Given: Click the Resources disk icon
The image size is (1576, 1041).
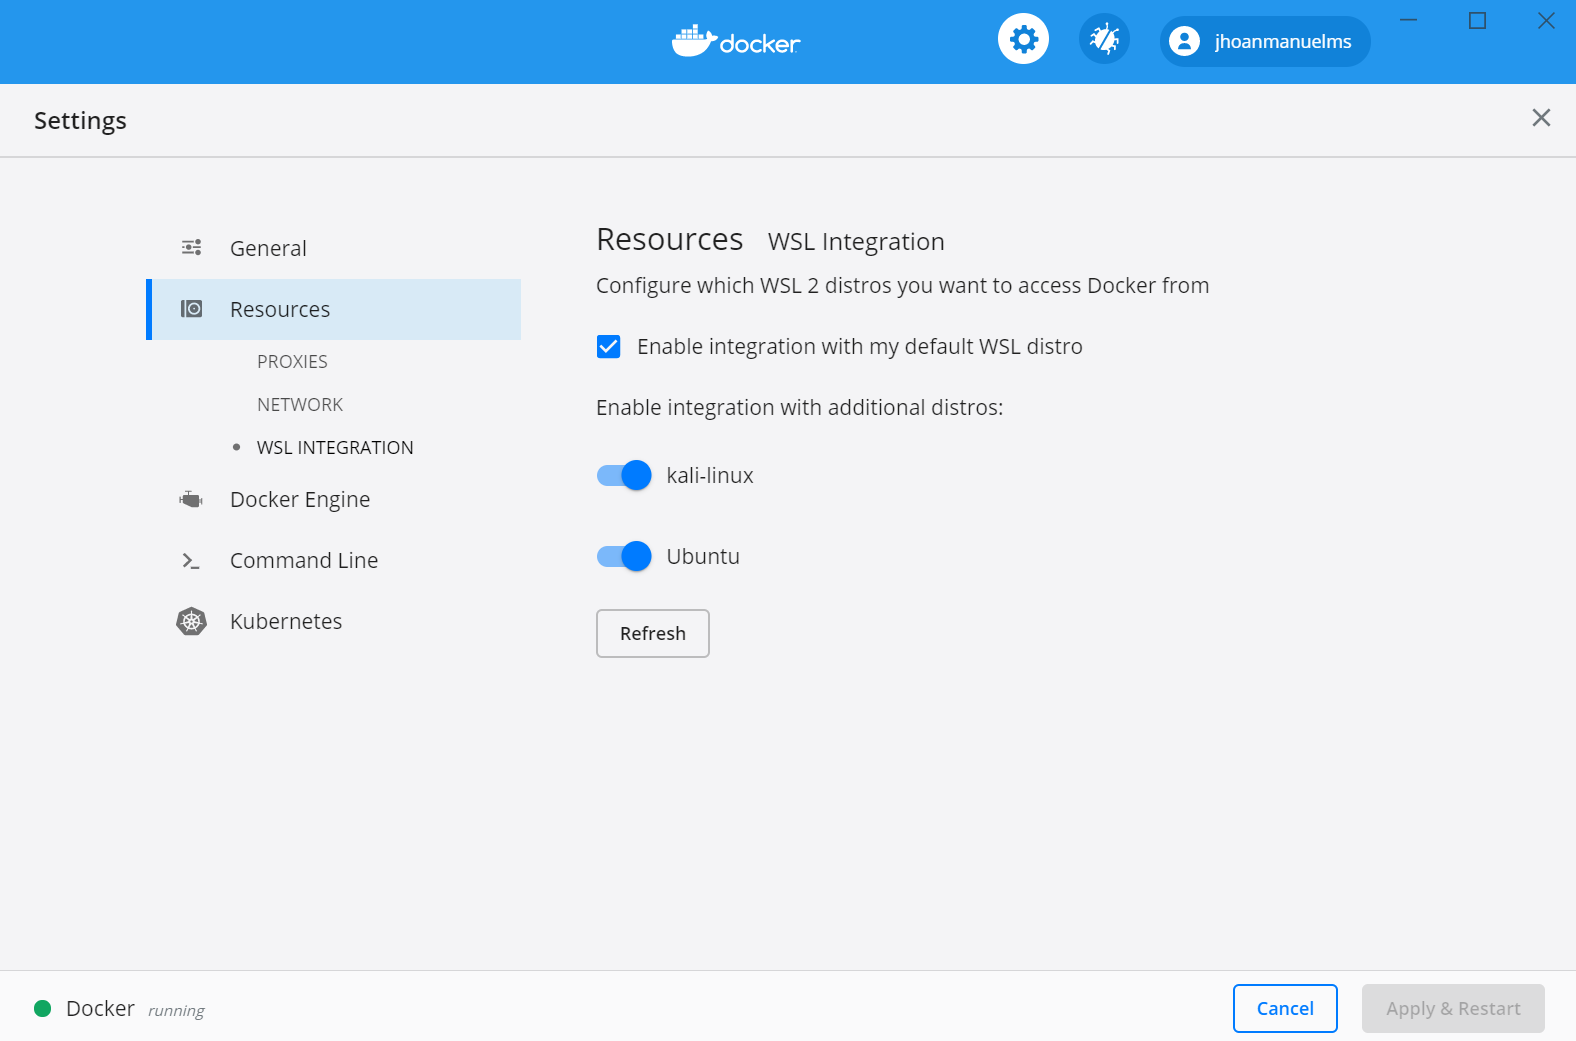Looking at the screenshot, I should pyautogui.click(x=191, y=309).
